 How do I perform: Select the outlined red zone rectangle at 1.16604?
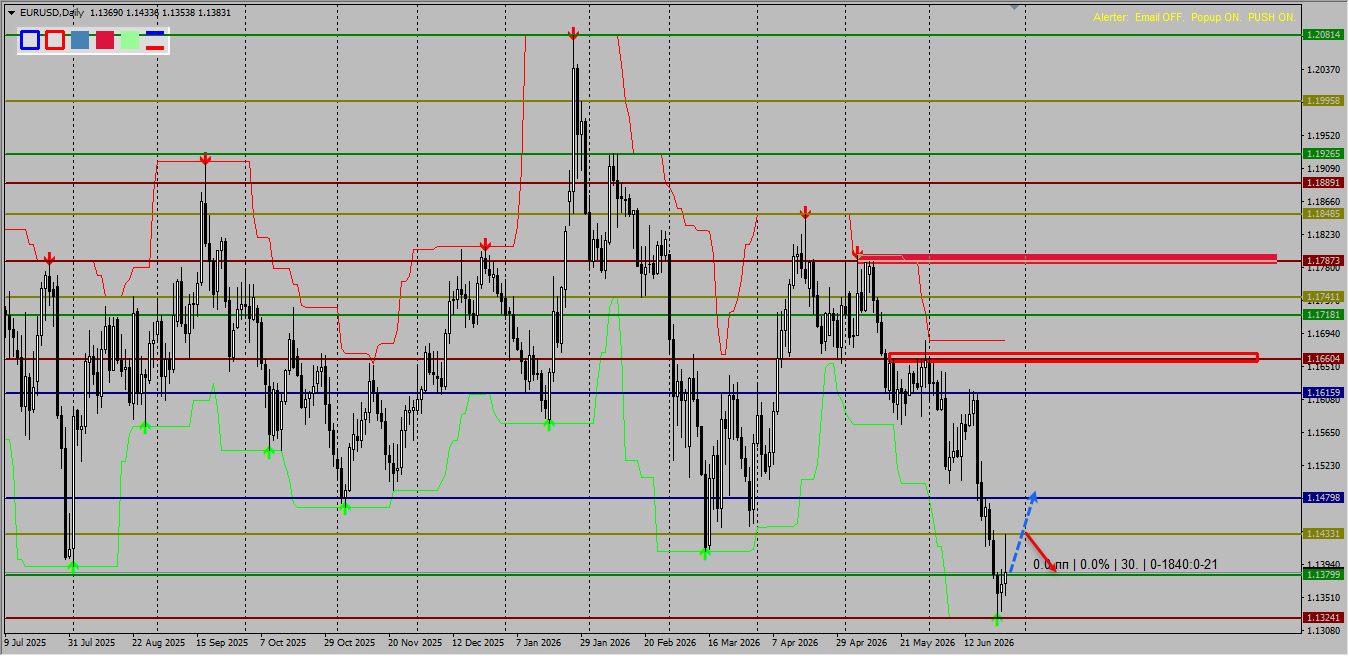click(x=1073, y=357)
